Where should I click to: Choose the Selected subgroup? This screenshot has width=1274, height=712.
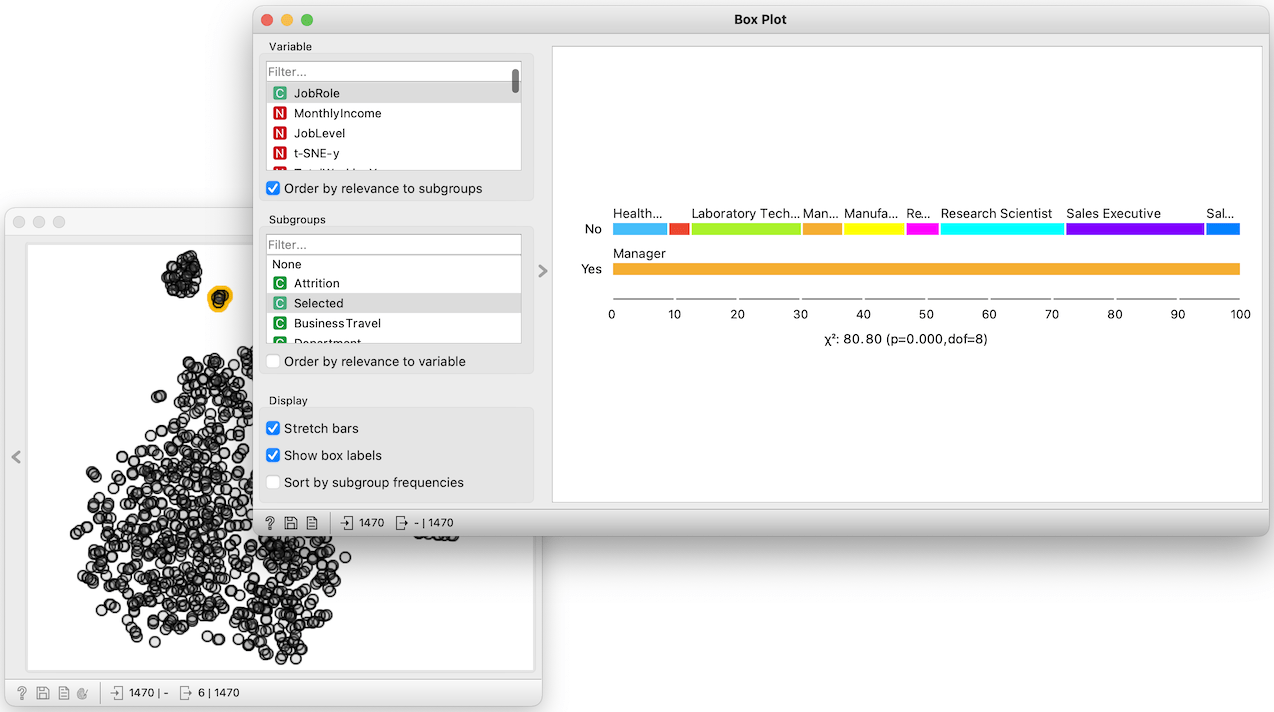point(393,303)
